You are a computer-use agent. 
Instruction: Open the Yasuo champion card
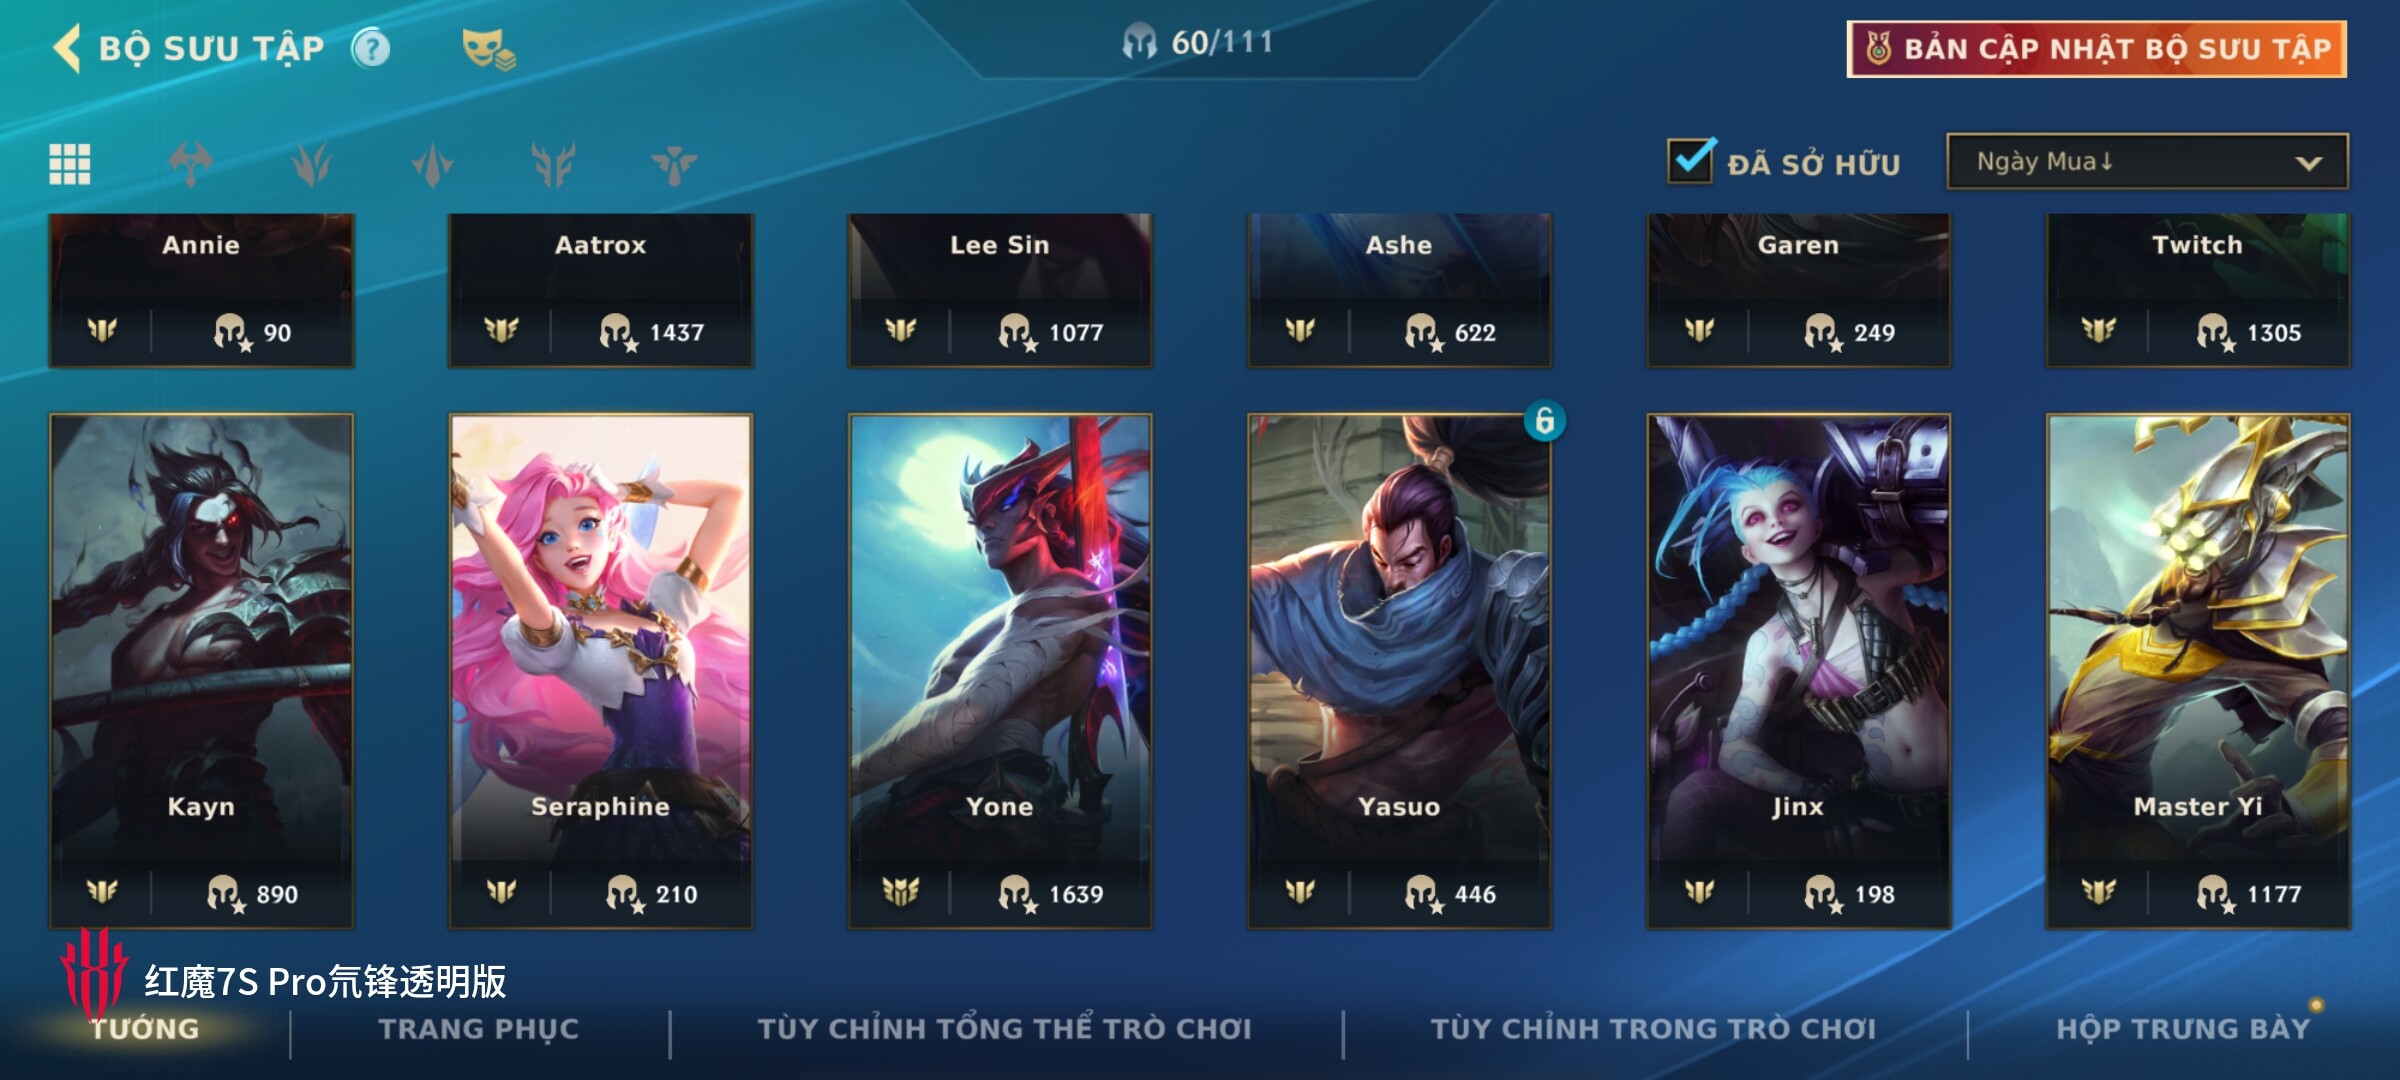[1399, 671]
